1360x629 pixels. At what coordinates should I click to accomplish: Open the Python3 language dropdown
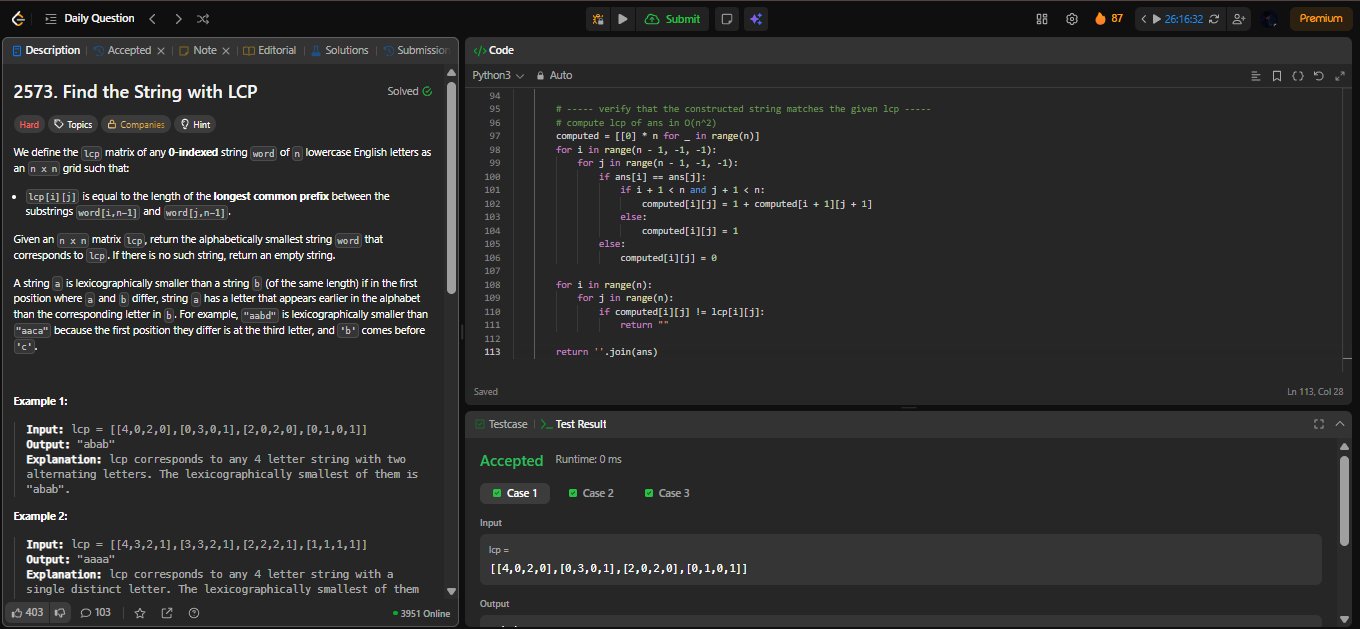[498, 76]
